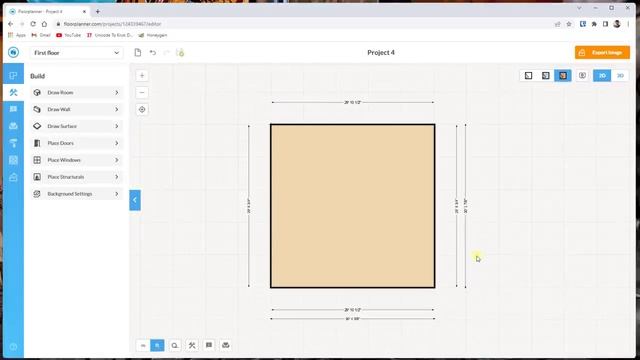This screenshot has height=360, width=640.
Task: Open the search tool in bottom toolbar
Action: click(175, 345)
